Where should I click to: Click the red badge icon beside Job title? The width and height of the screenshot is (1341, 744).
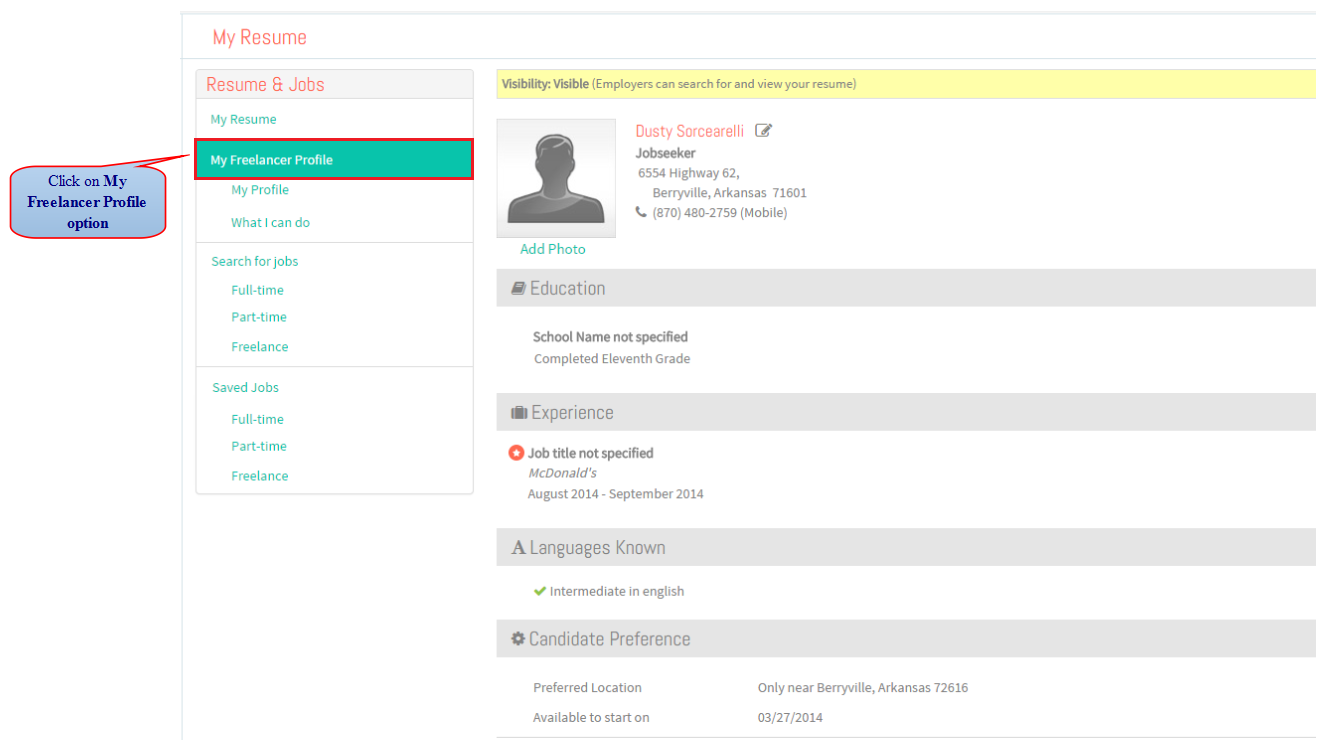(517, 453)
